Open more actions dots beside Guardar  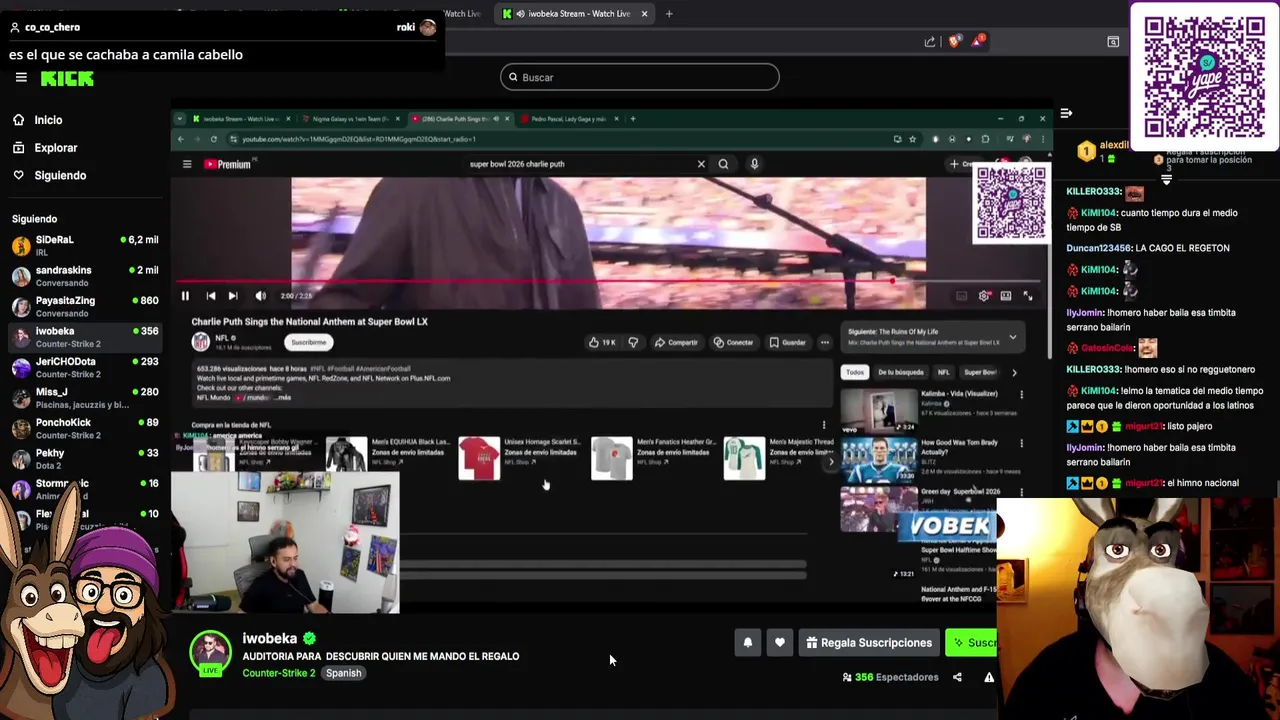824,342
